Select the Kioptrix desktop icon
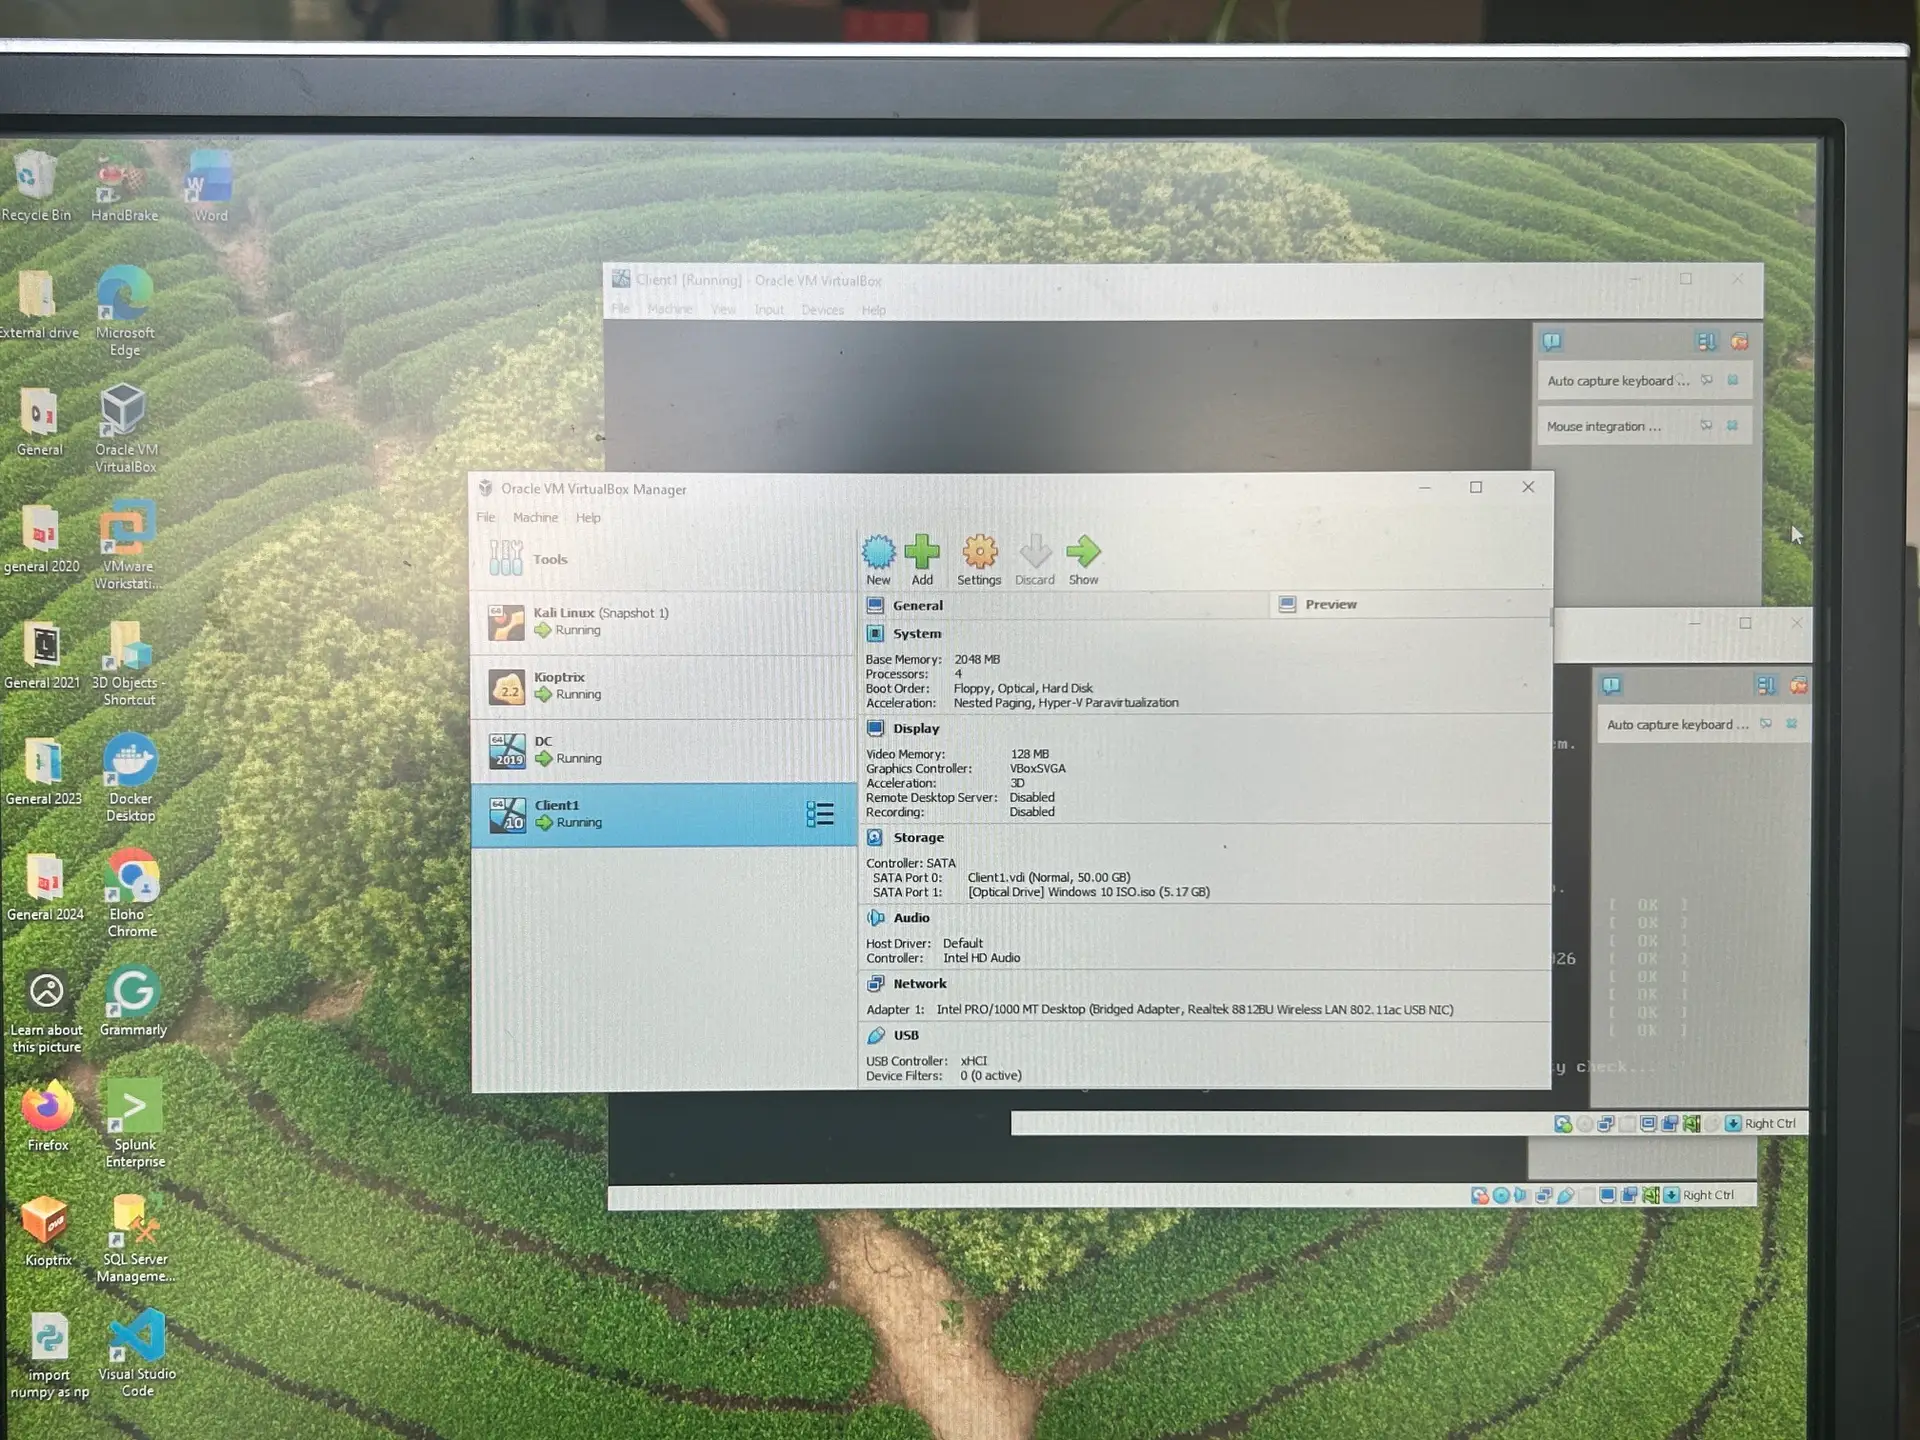The width and height of the screenshot is (1920, 1440). click(x=47, y=1232)
